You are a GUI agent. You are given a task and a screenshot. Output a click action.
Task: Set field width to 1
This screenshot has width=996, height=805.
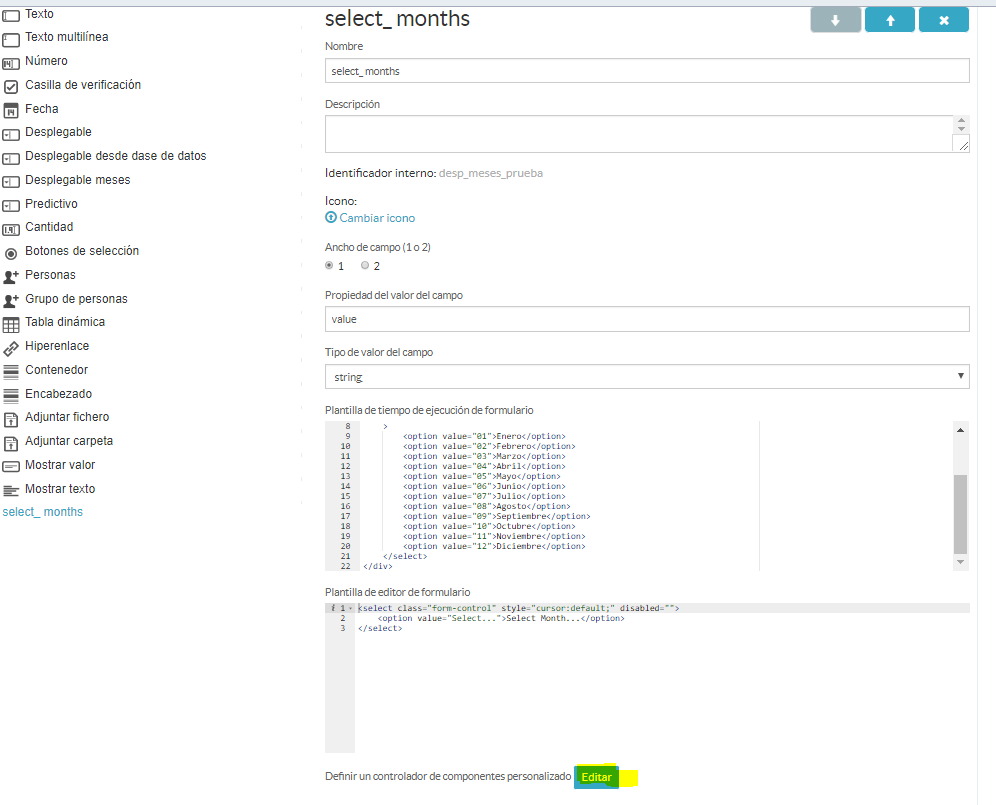pos(329,266)
